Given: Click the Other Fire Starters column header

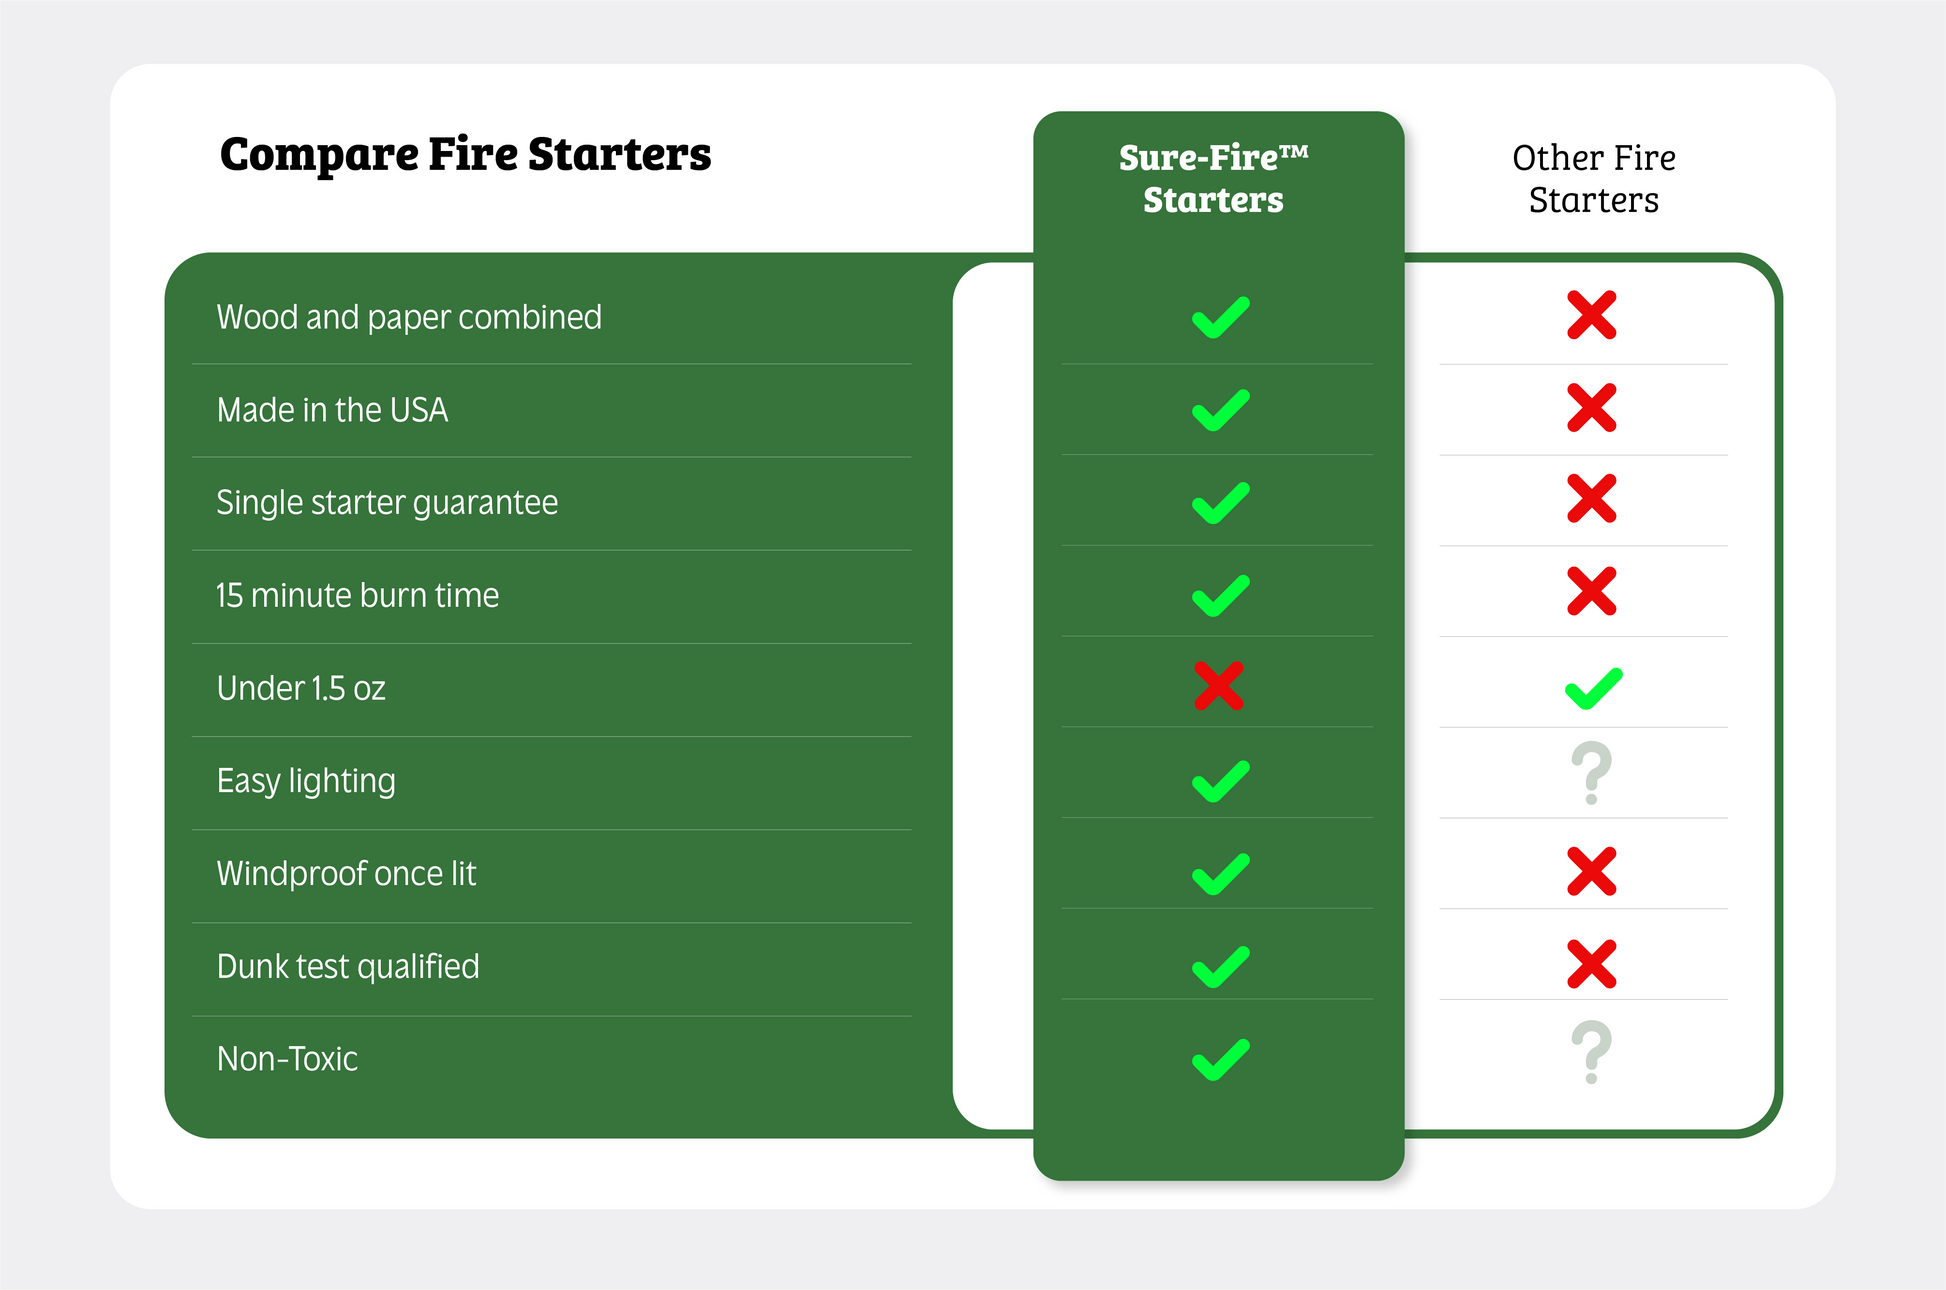Looking at the screenshot, I should click(1593, 179).
